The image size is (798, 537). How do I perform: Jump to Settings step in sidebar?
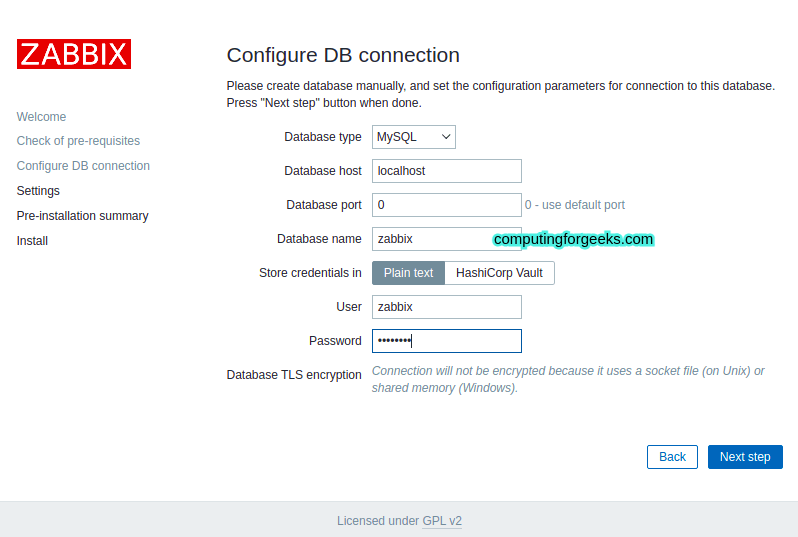coord(38,191)
